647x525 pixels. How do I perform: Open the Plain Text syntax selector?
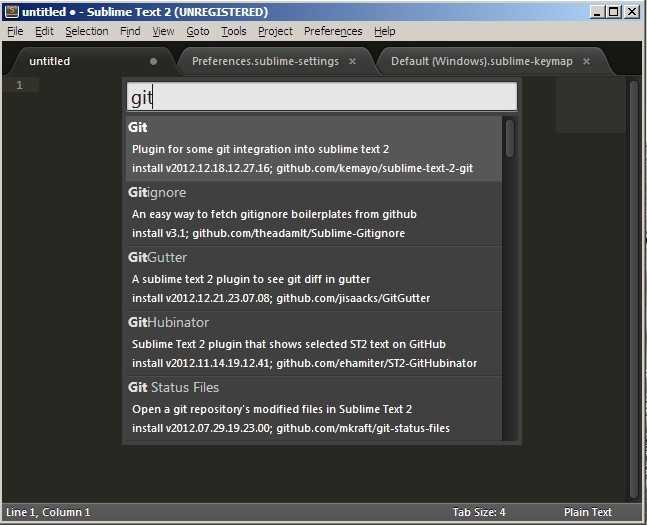tap(588, 512)
